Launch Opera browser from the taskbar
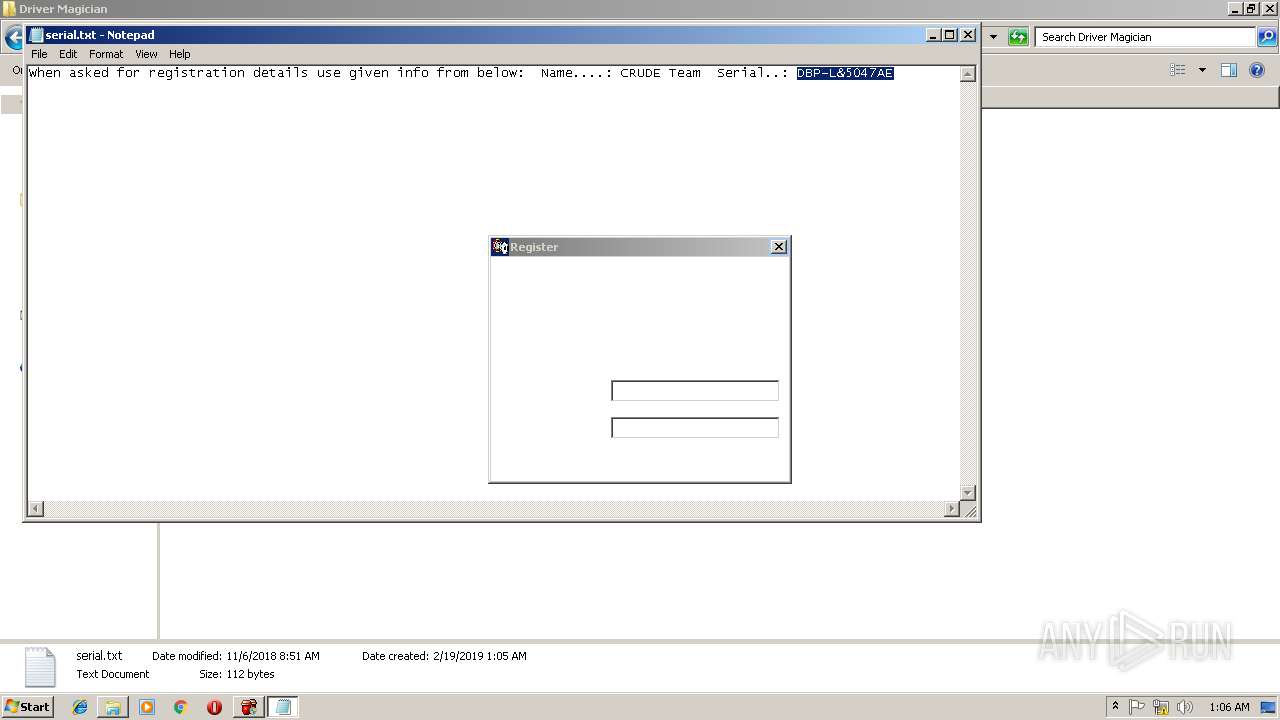The height and width of the screenshot is (720, 1280). [x=214, y=707]
